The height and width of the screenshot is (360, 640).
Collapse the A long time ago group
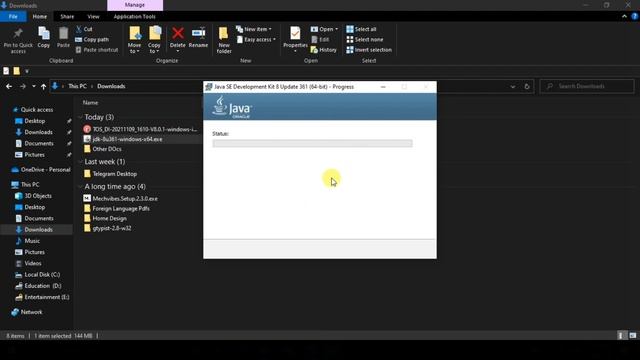tap(80, 187)
